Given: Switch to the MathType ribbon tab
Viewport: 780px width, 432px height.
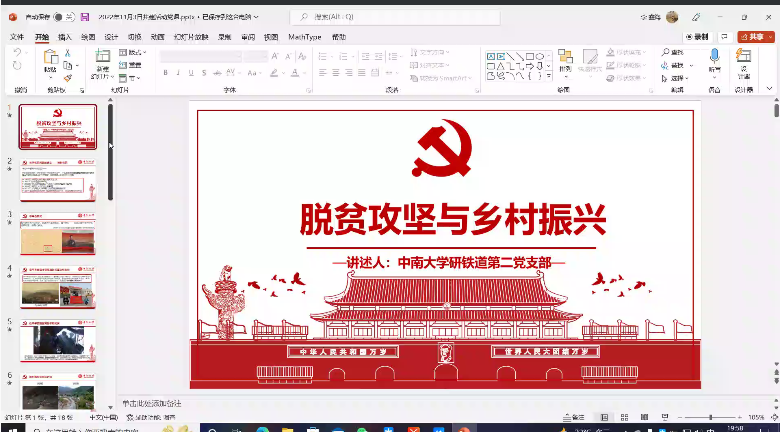Looking at the screenshot, I should point(305,37).
